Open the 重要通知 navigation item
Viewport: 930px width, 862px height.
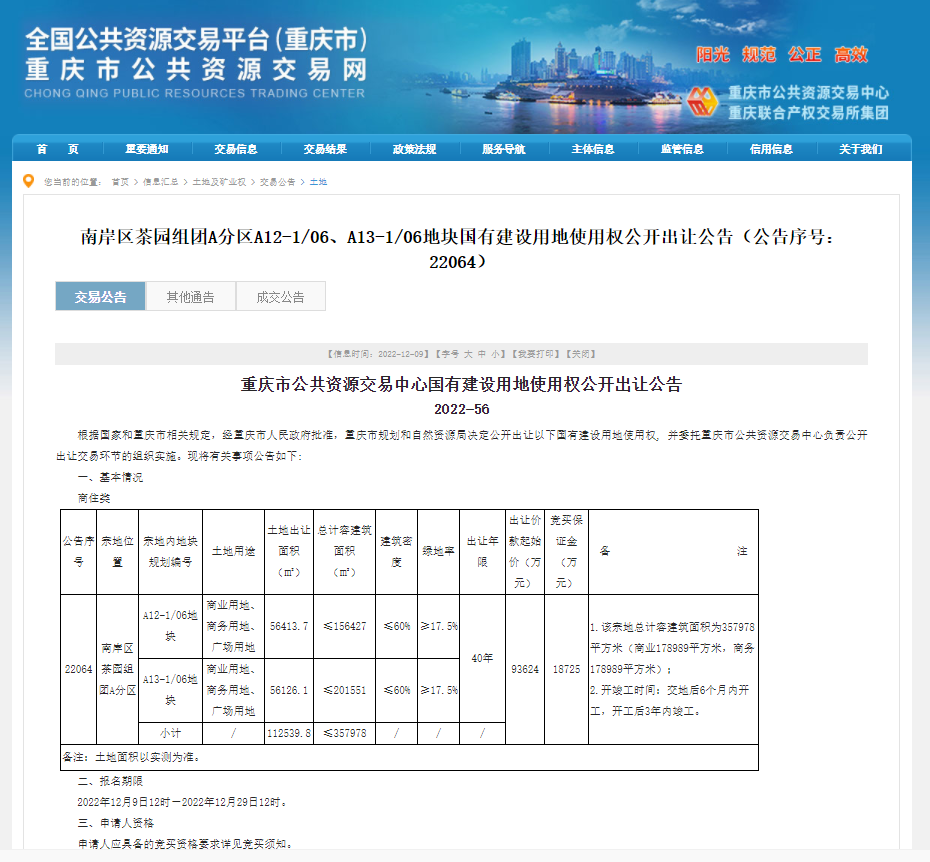(146, 149)
